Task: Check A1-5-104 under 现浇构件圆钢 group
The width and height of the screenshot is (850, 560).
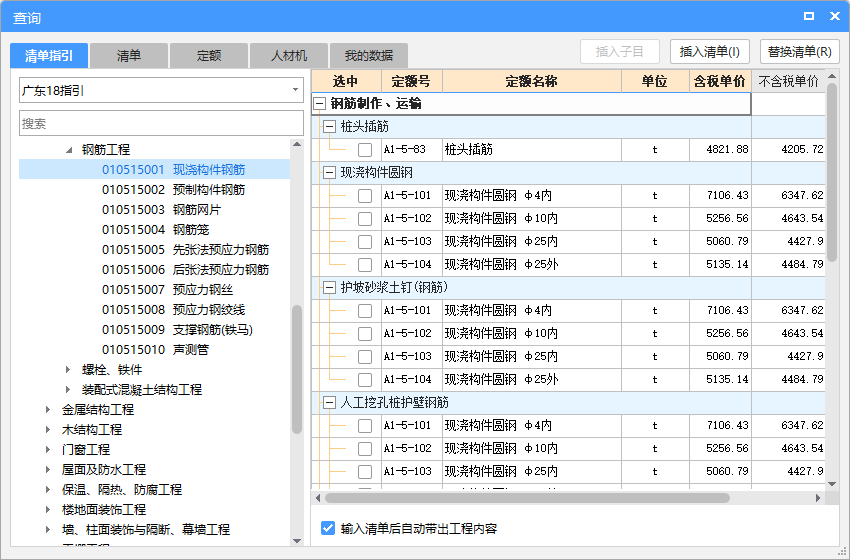Action: [x=365, y=265]
